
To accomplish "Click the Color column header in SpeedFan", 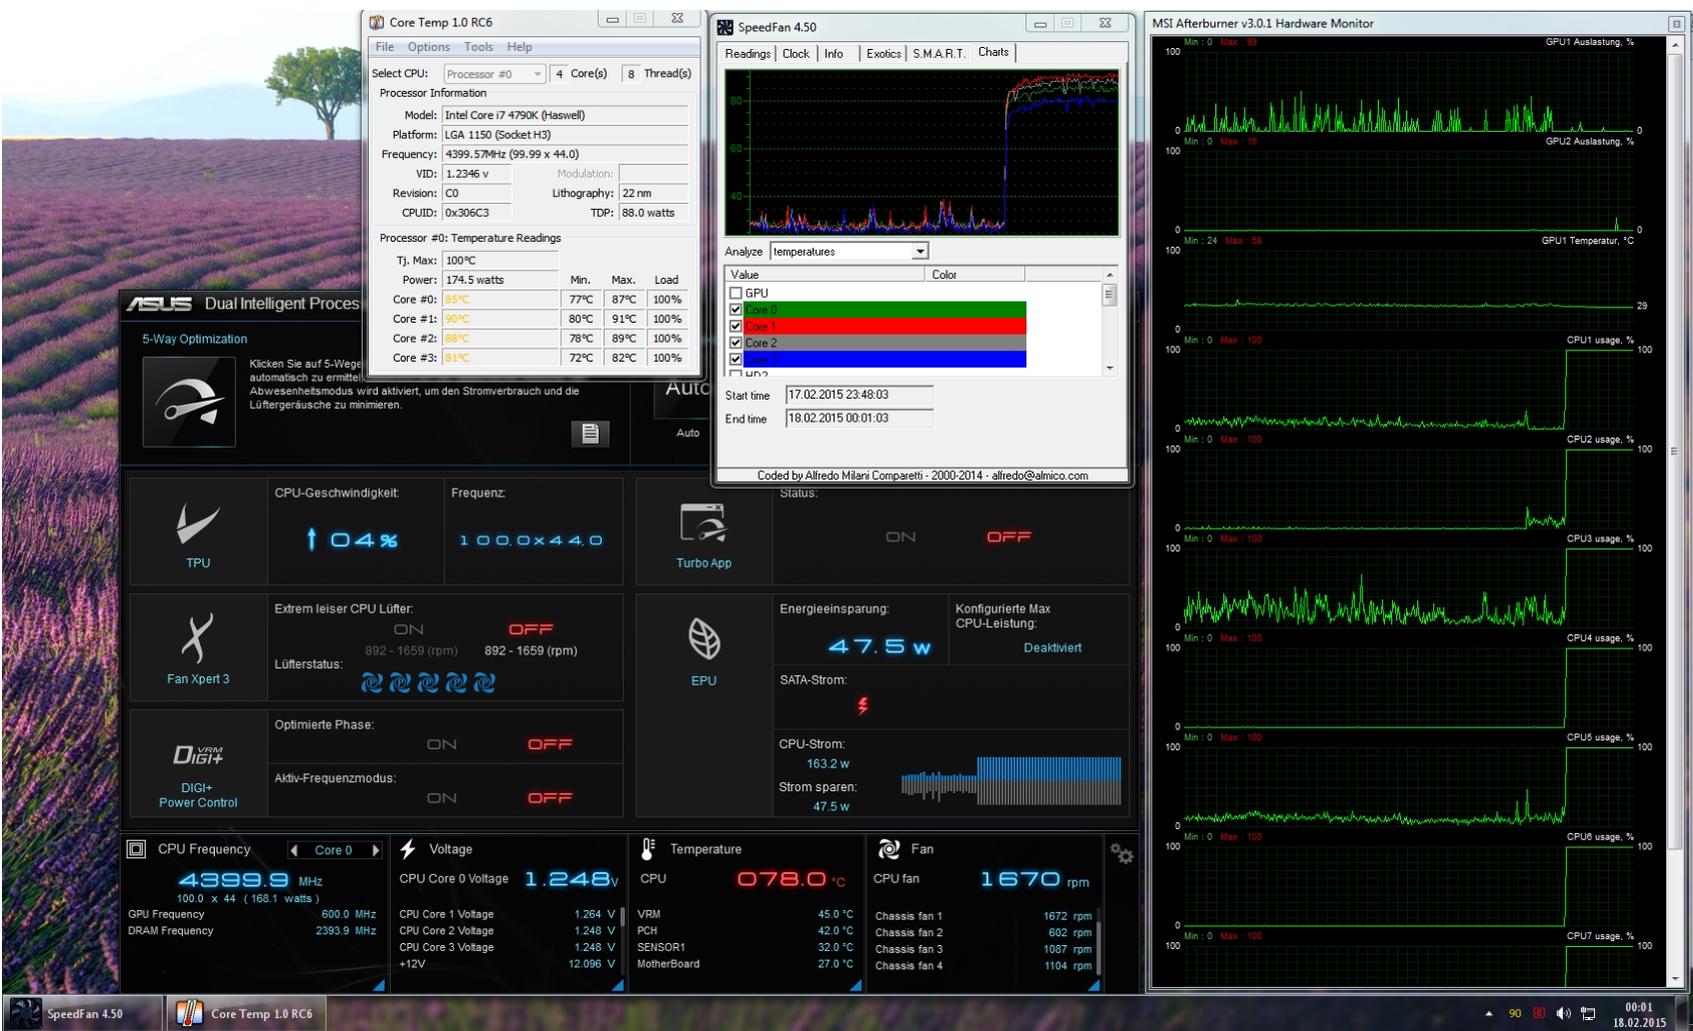I will coord(975,274).
